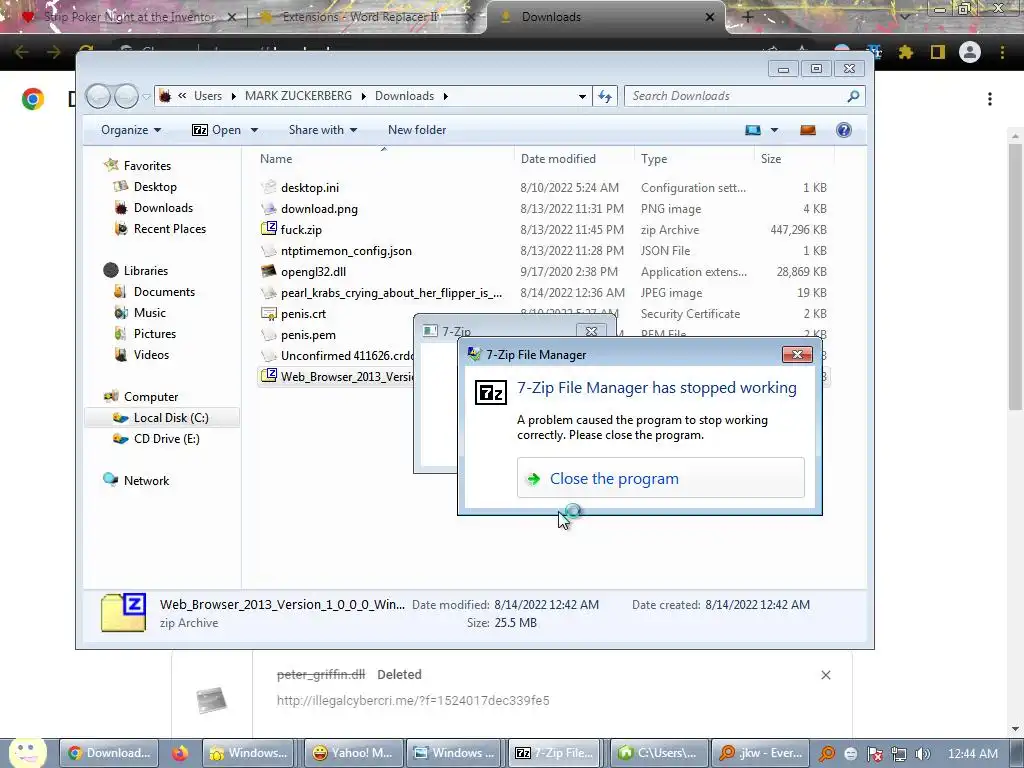Sort by Size column header

tap(771, 159)
